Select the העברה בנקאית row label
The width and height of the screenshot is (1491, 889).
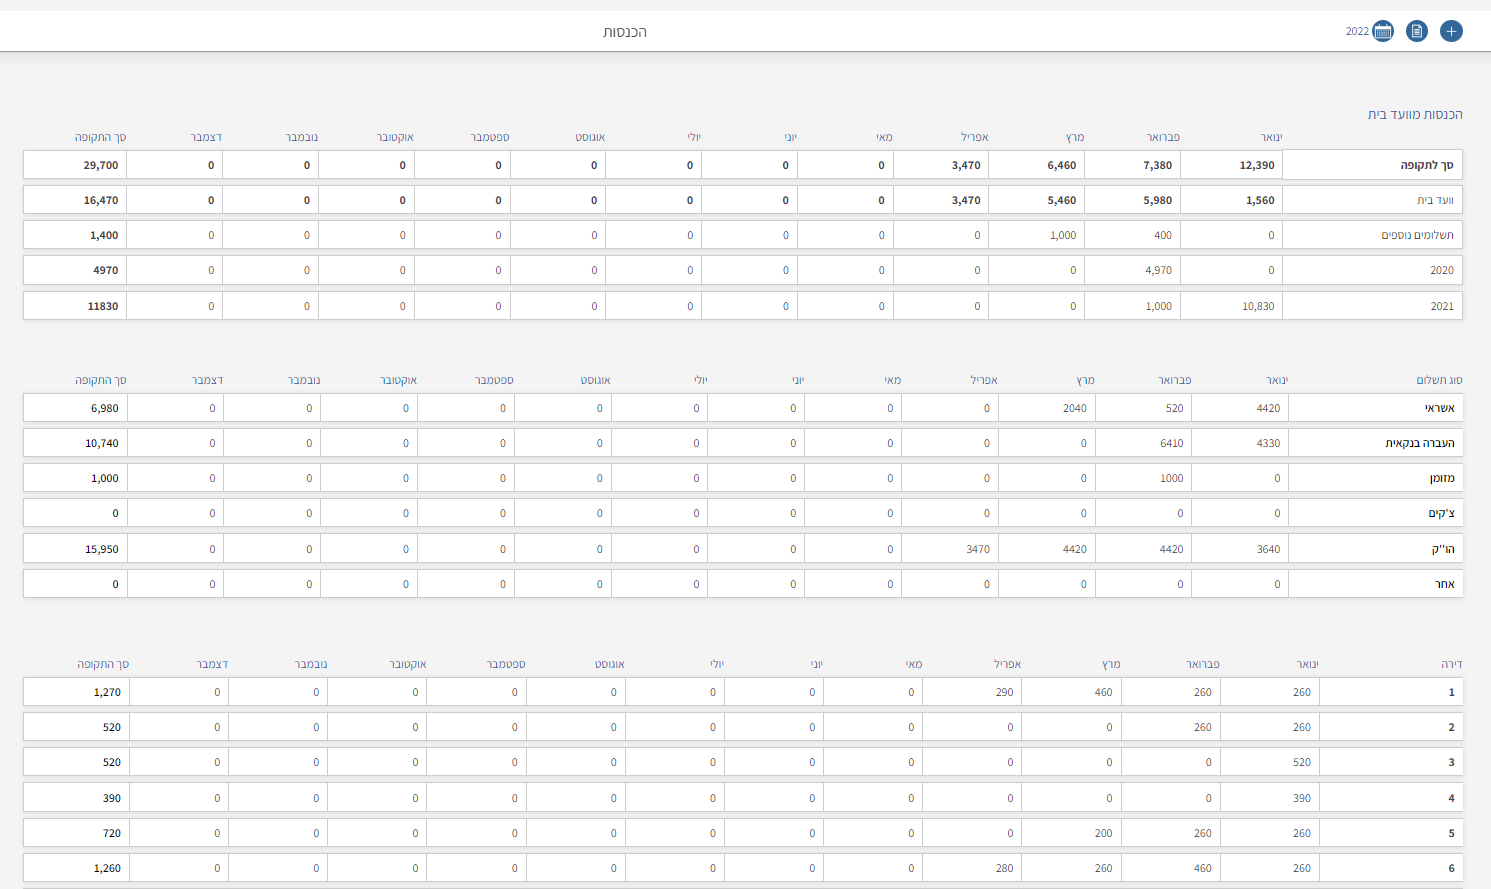(1419, 443)
